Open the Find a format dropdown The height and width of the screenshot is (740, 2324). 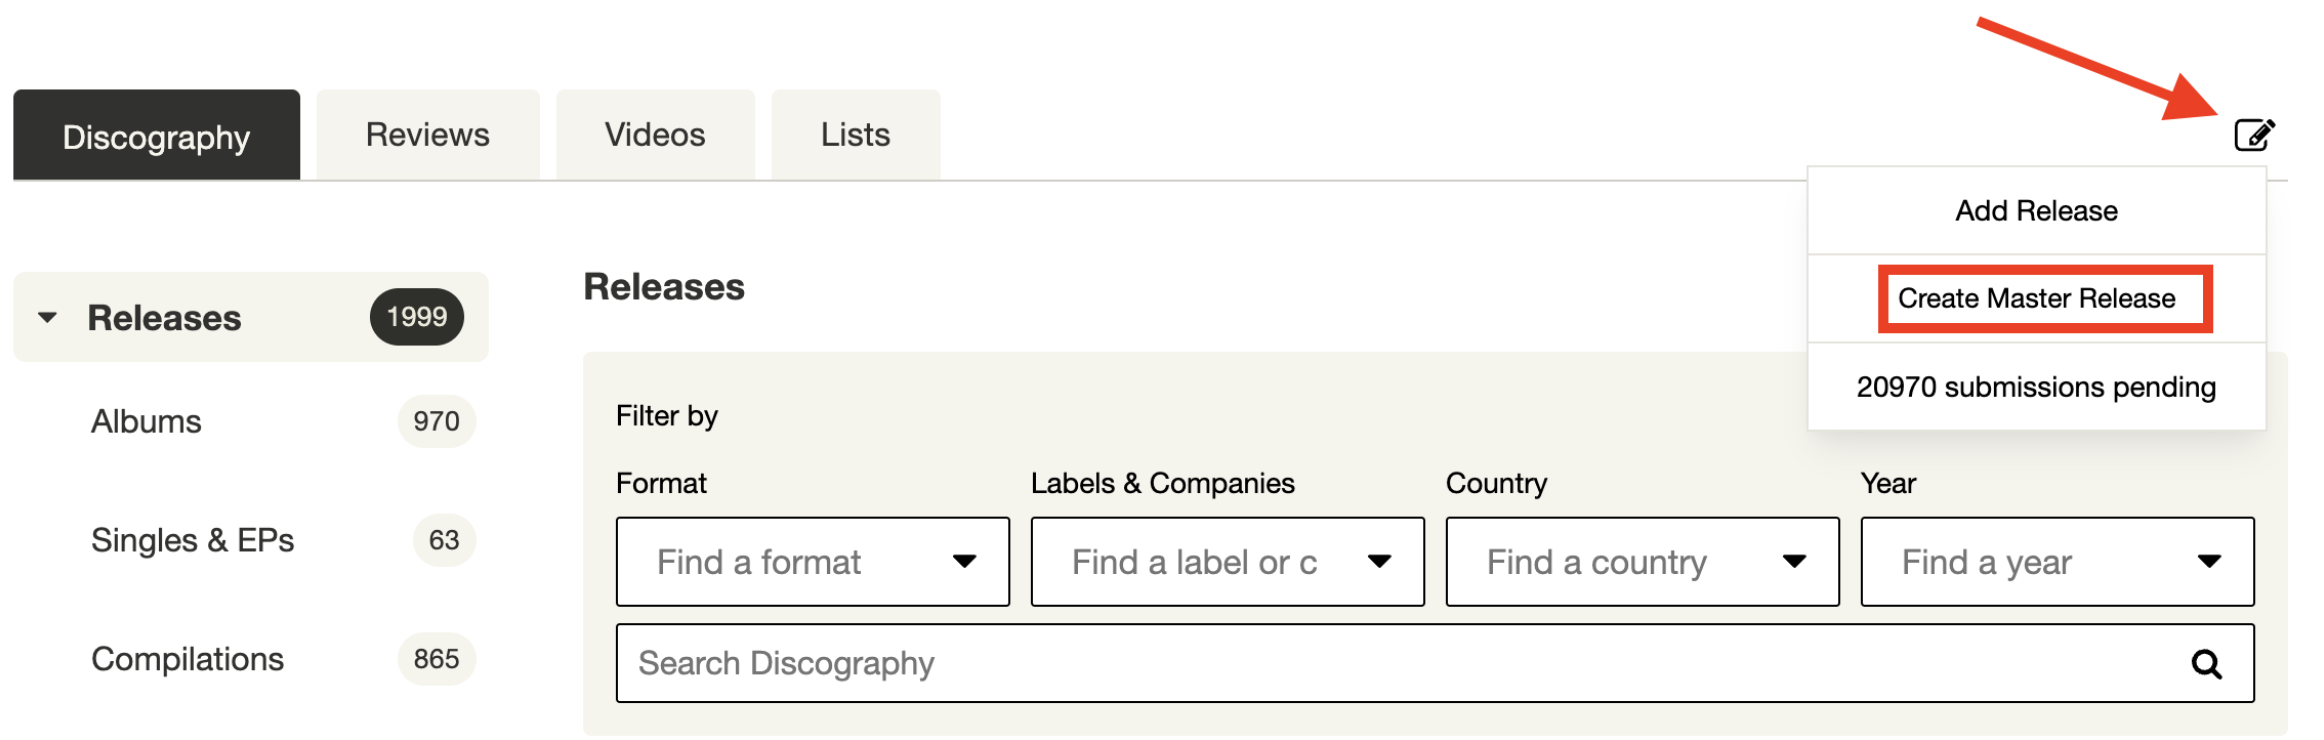point(812,562)
